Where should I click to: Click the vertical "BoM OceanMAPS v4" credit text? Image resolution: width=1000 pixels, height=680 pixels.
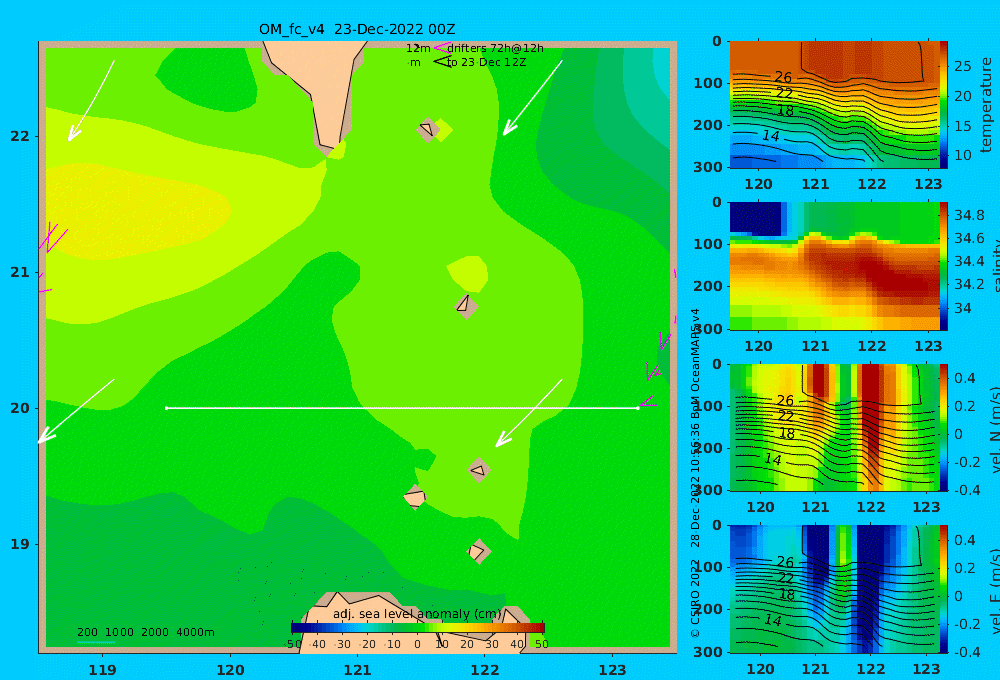tap(695, 362)
